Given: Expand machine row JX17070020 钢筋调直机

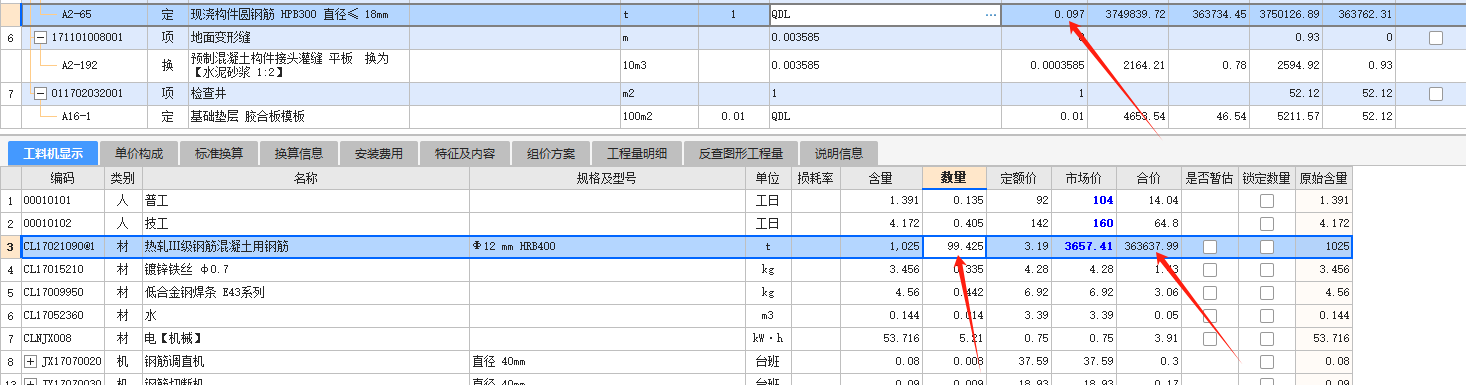Looking at the screenshot, I should click(x=31, y=361).
